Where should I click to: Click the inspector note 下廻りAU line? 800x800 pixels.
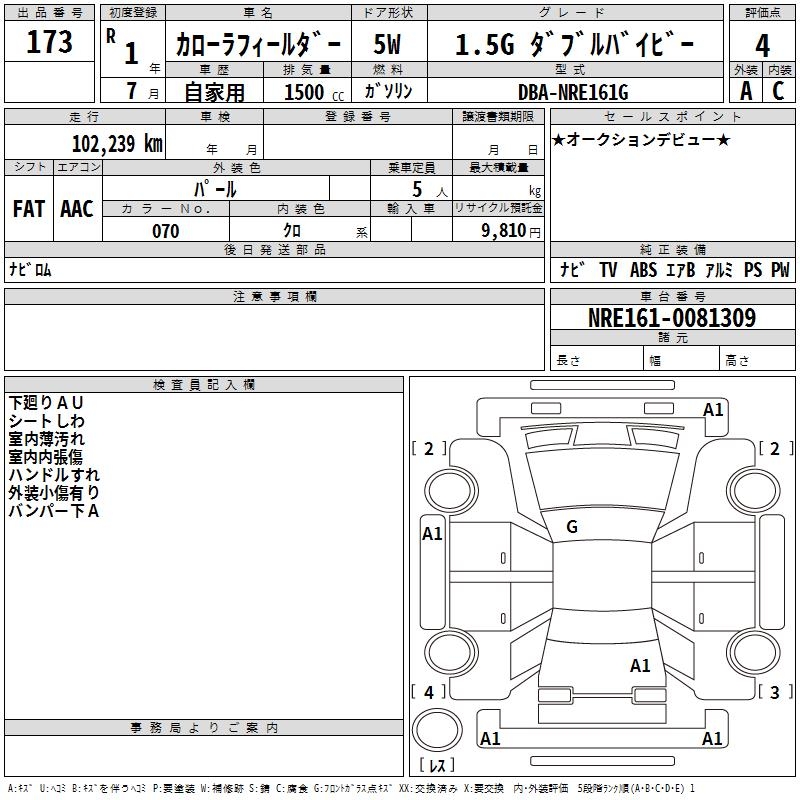(x=45, y=403)
